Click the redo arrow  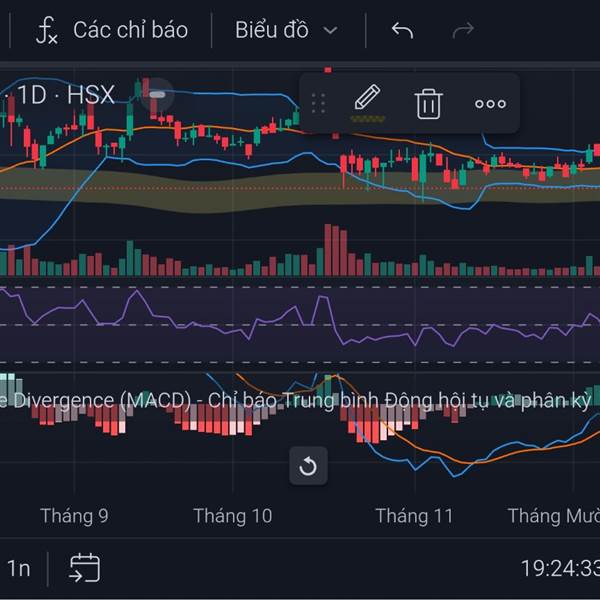[x=462, y=30]
